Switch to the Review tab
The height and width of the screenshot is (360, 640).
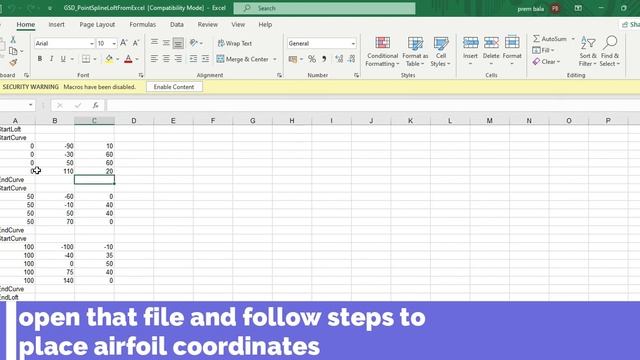click(208, 24)
